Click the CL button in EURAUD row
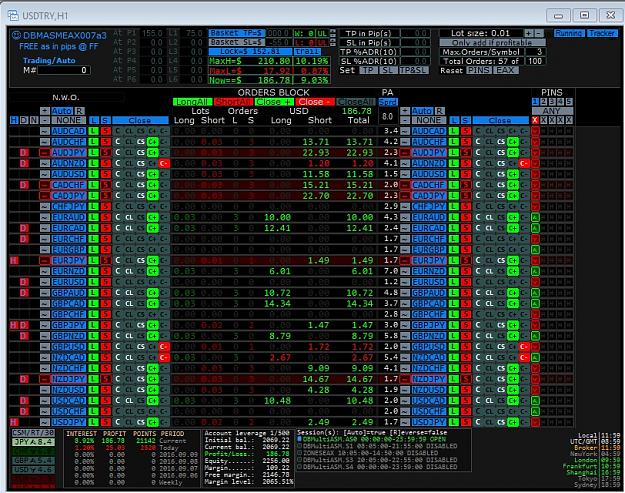This screenshot has width=625, height=493. (x=129, y=217)
